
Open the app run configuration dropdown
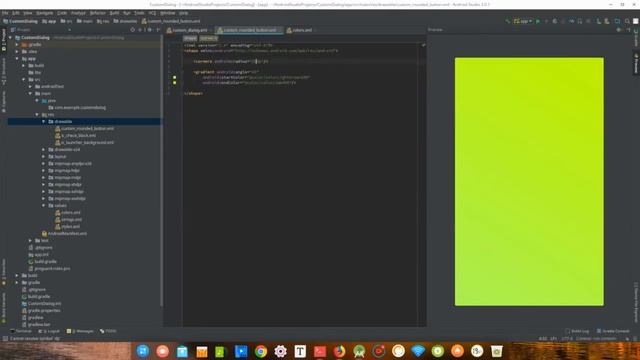tap(523, 21)
